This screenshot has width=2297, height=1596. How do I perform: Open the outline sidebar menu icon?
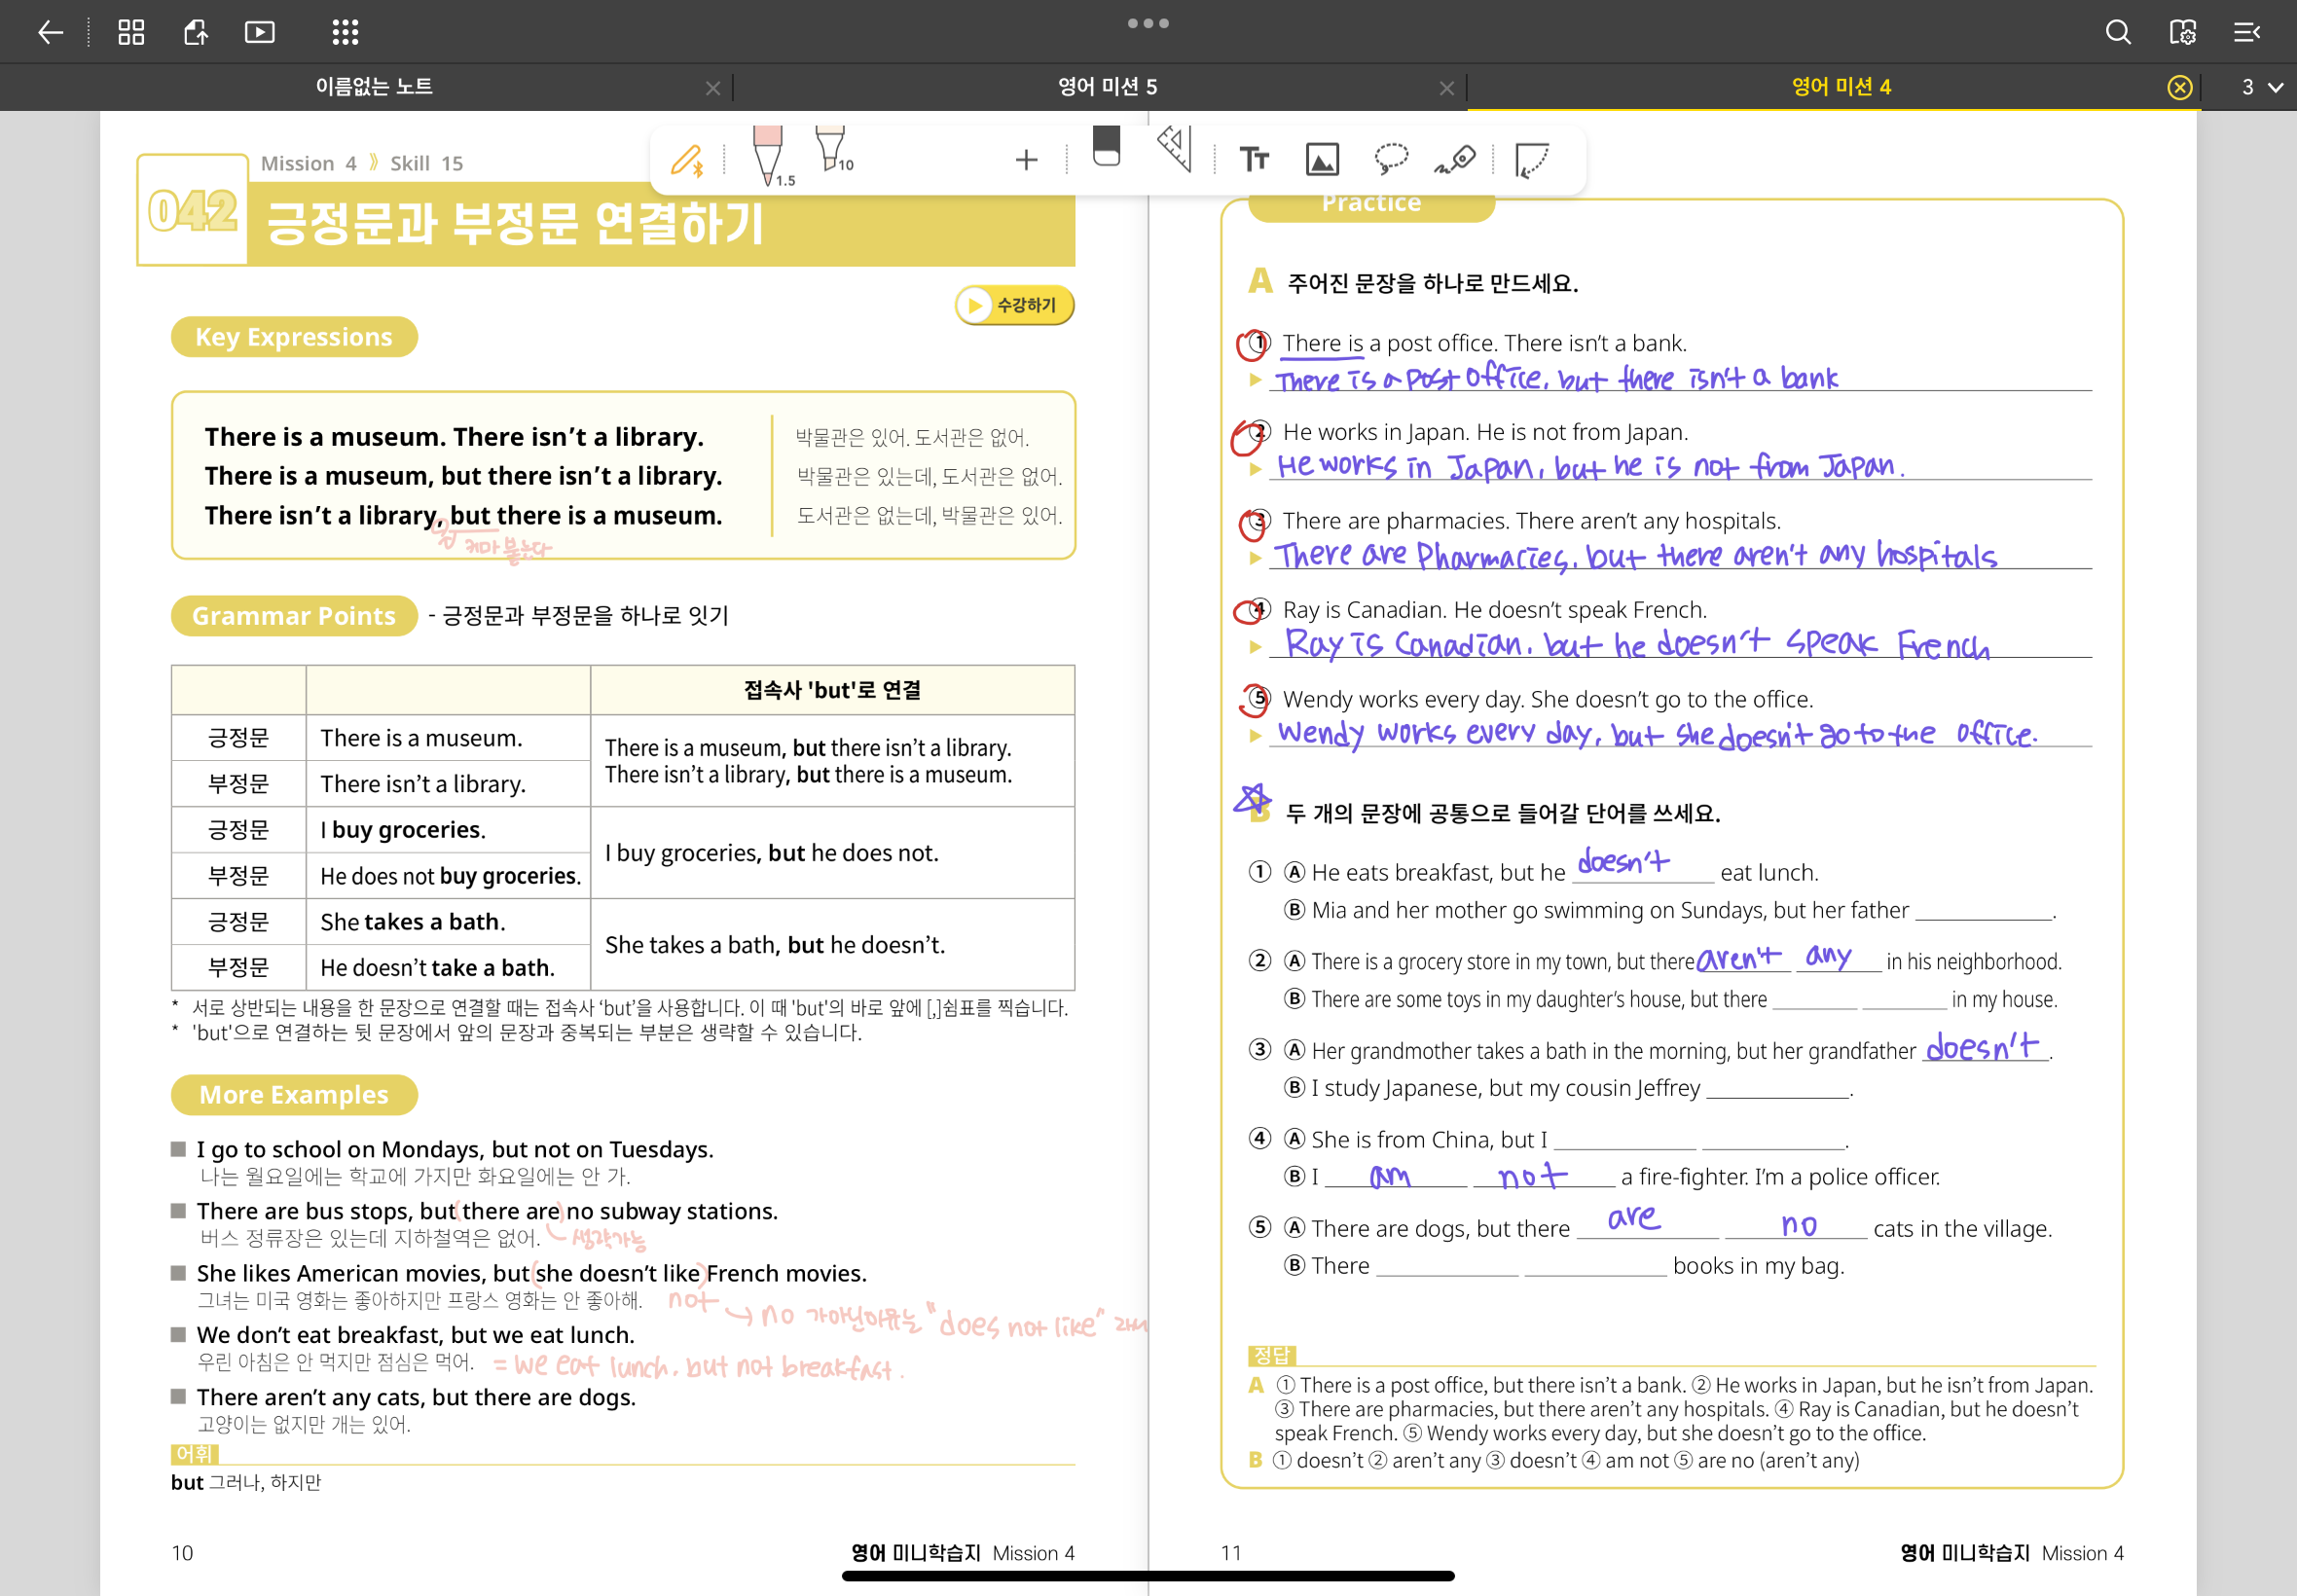[x=2247, y=32]
